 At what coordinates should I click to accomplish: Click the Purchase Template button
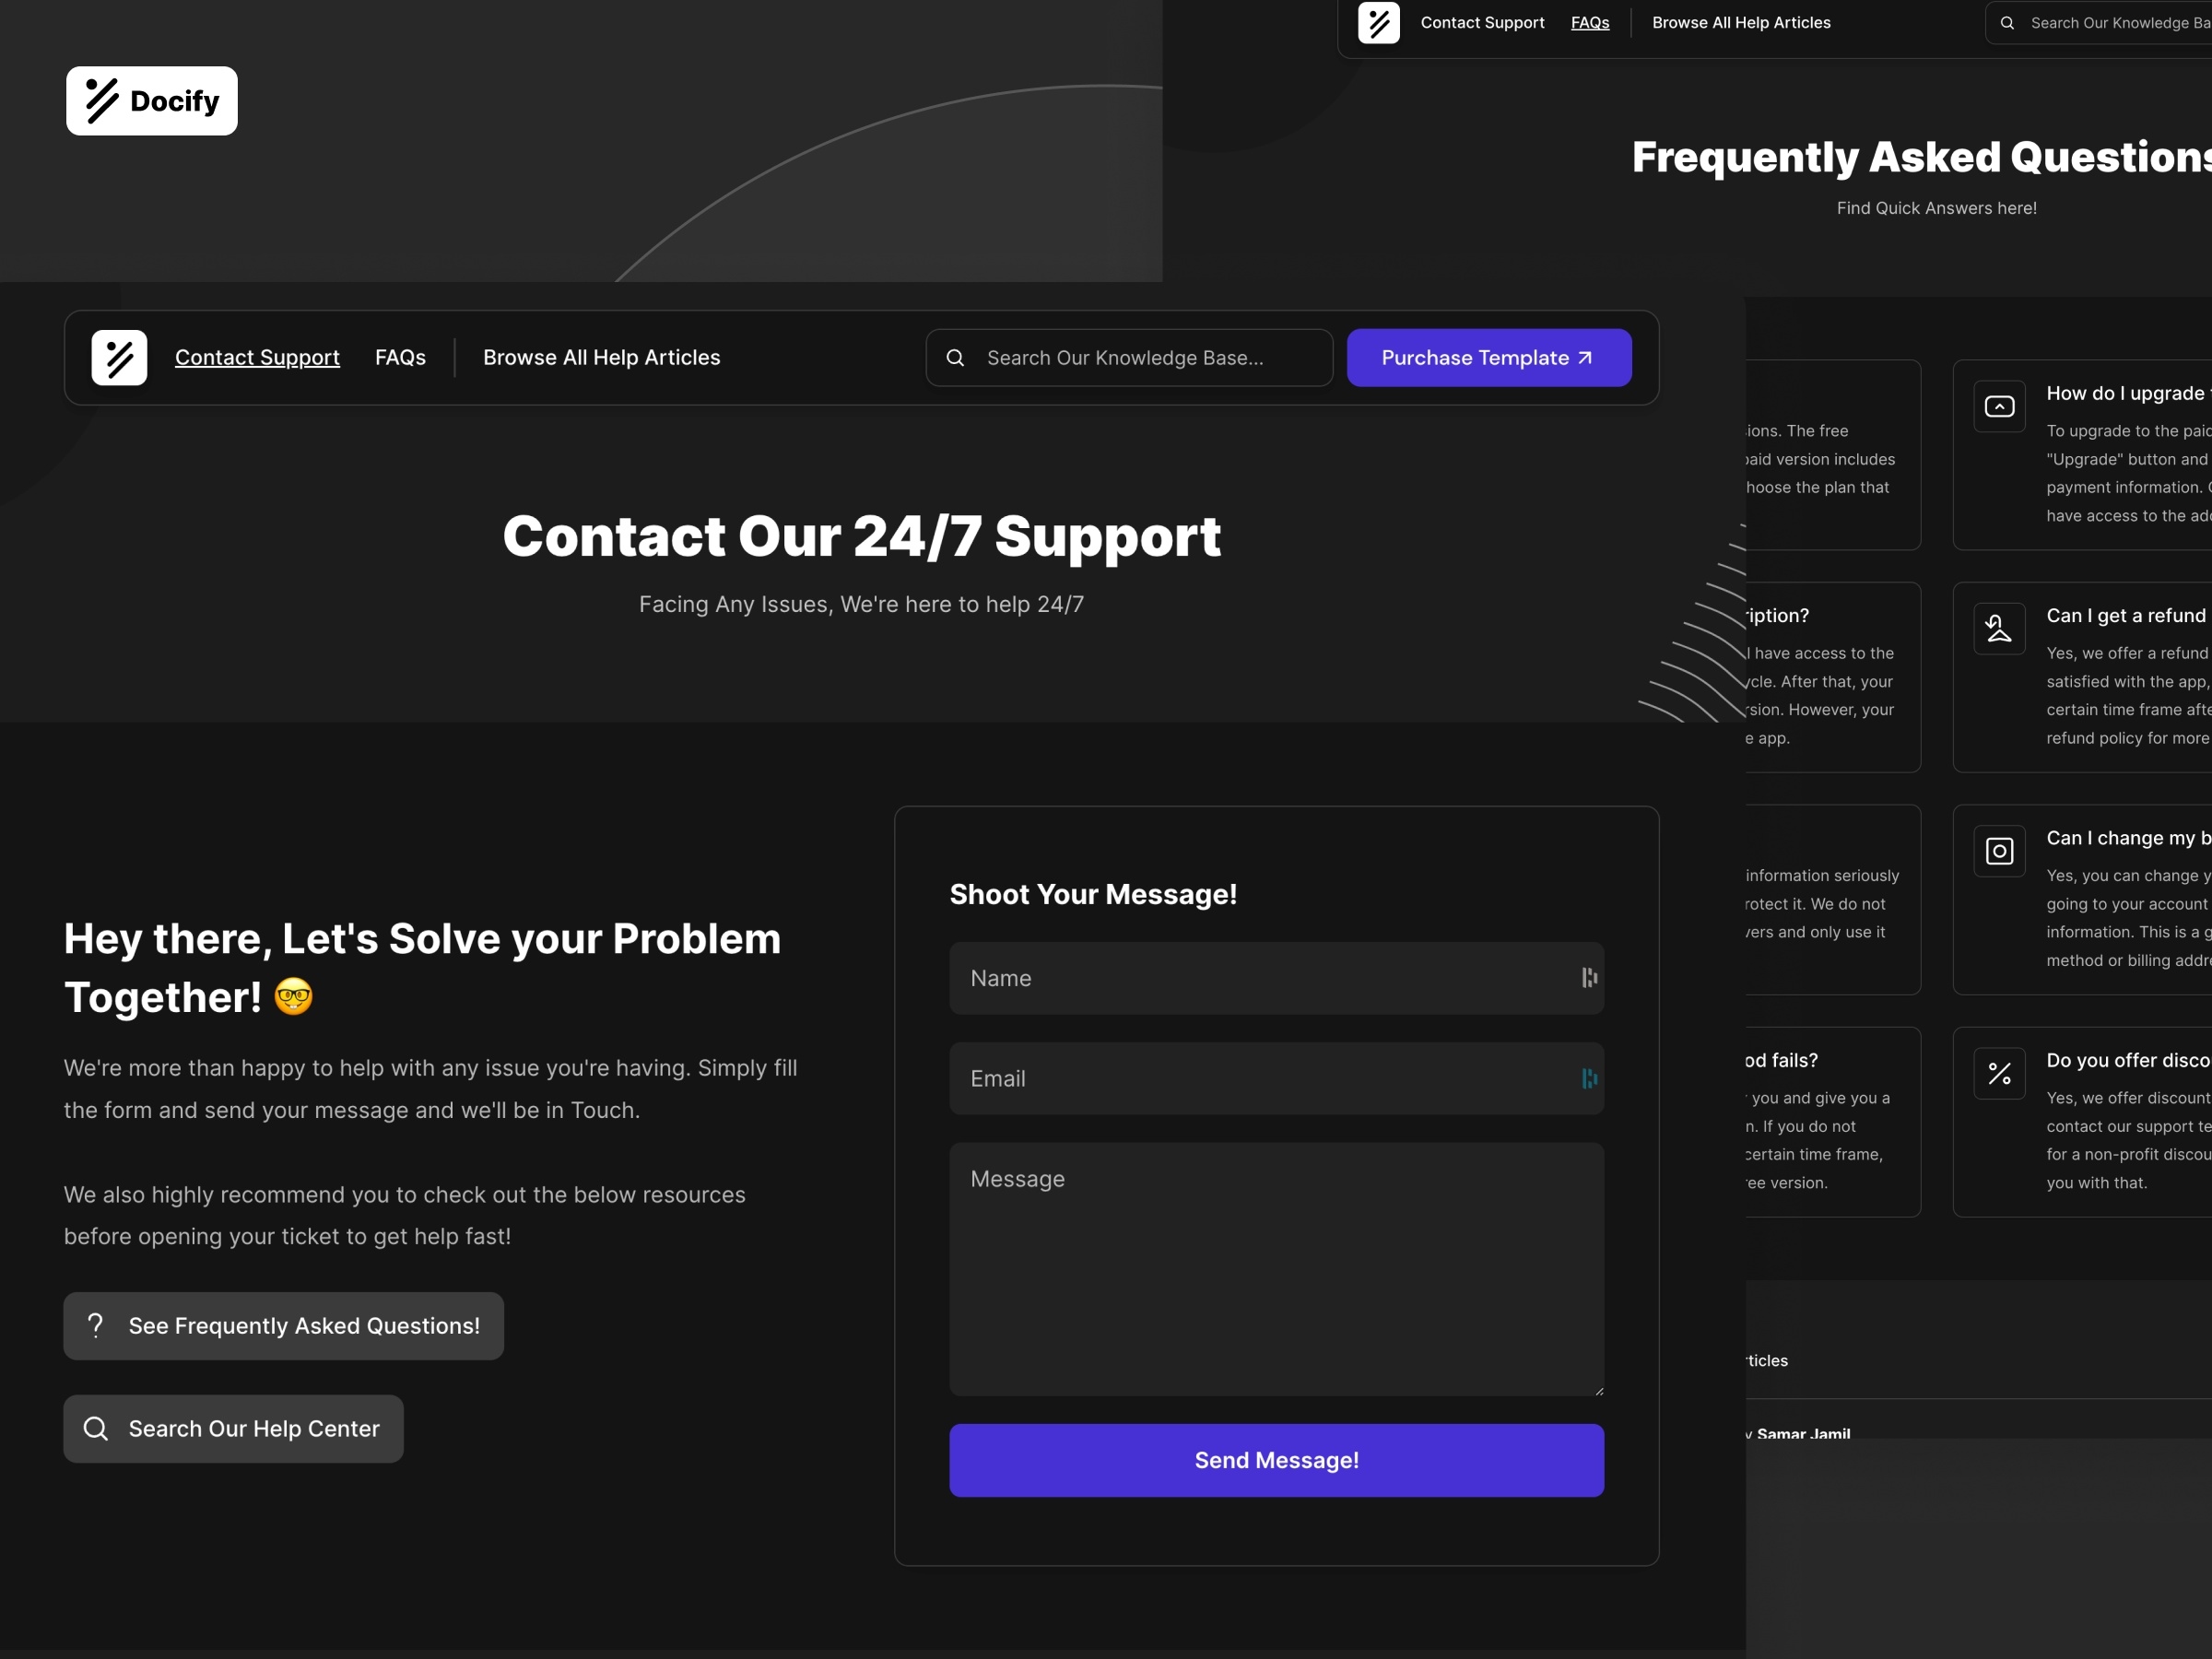click(1489, 358)
